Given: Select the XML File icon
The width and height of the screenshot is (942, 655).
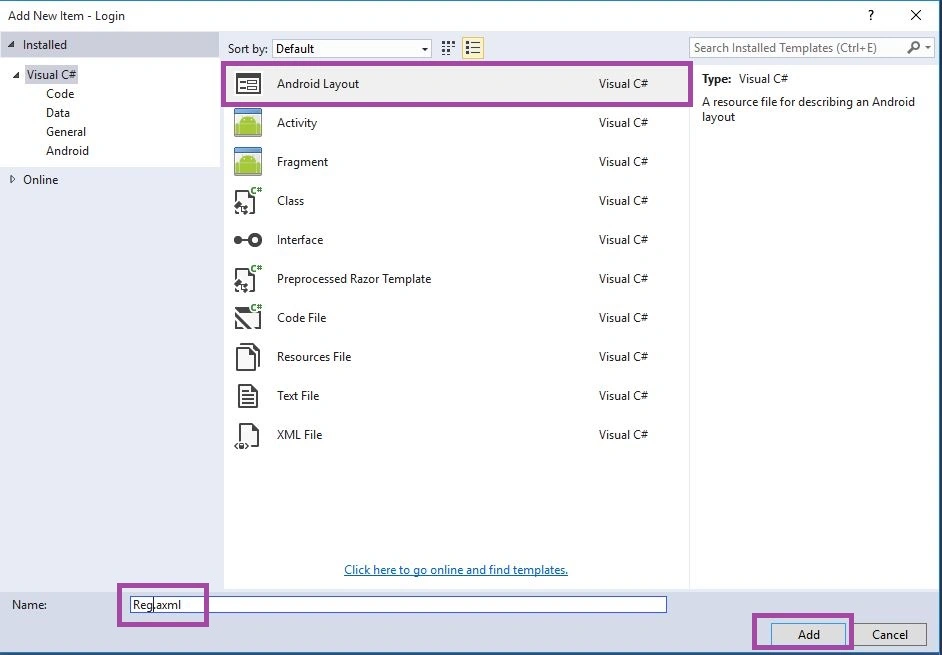Looking at the screenshot, I should 247,436.
